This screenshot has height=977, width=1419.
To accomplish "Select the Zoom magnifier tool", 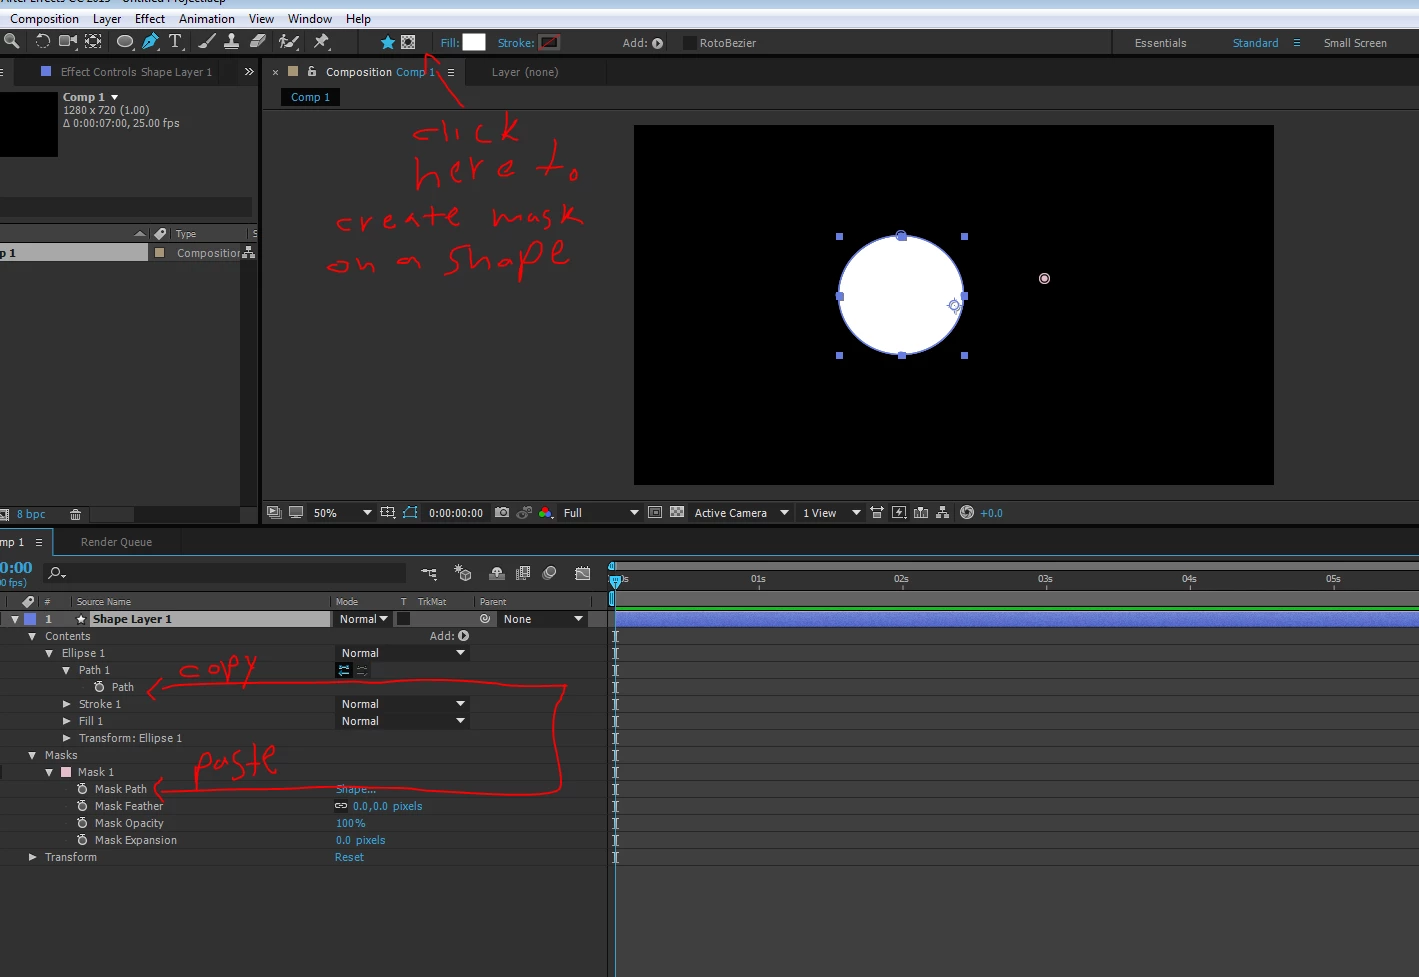I will [11, 42].
